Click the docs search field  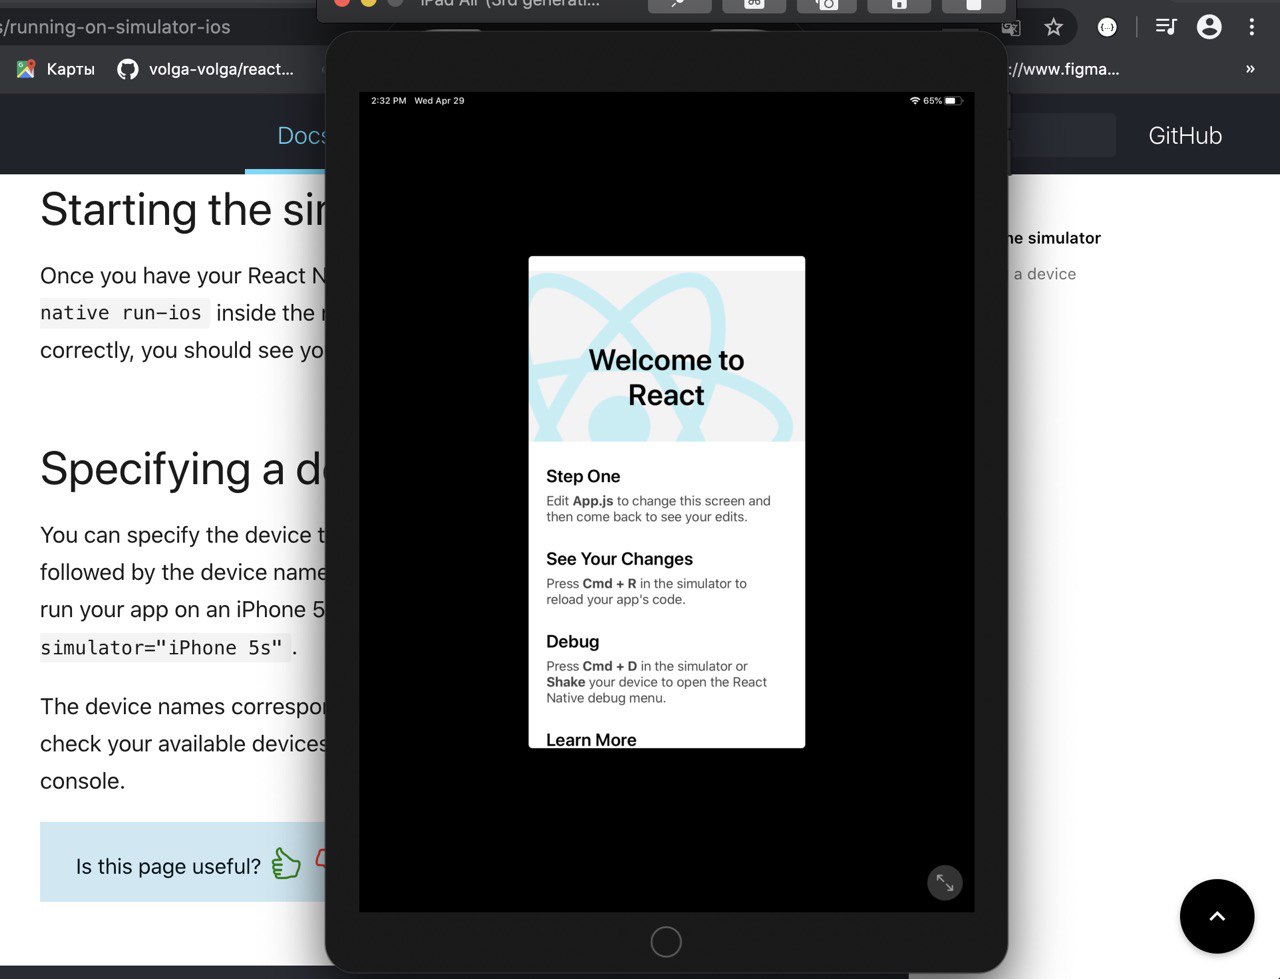click(1062, 135)
